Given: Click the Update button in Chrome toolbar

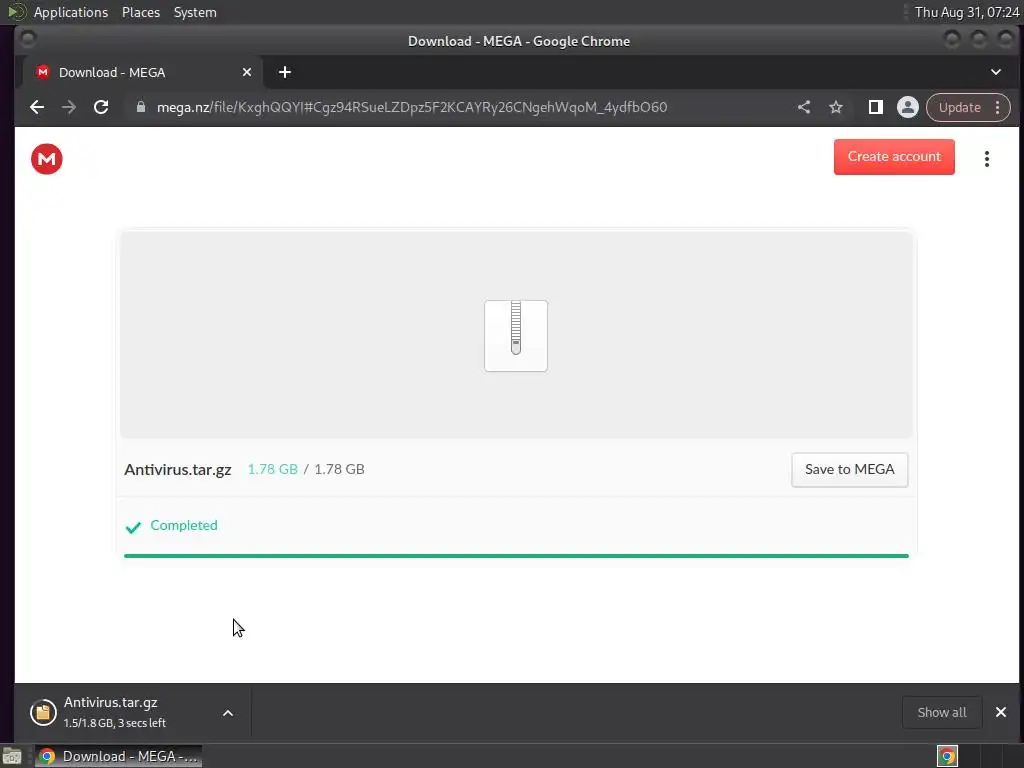Looking at the screenshot, I should coord(959,107).
